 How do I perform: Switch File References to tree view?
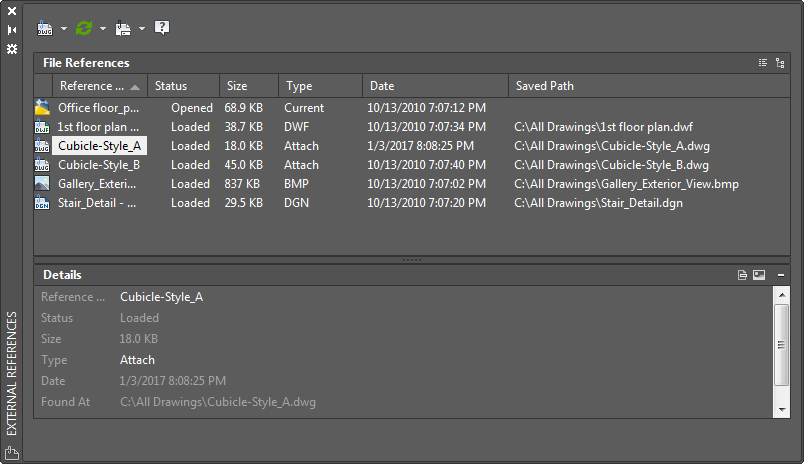(780, 62)
